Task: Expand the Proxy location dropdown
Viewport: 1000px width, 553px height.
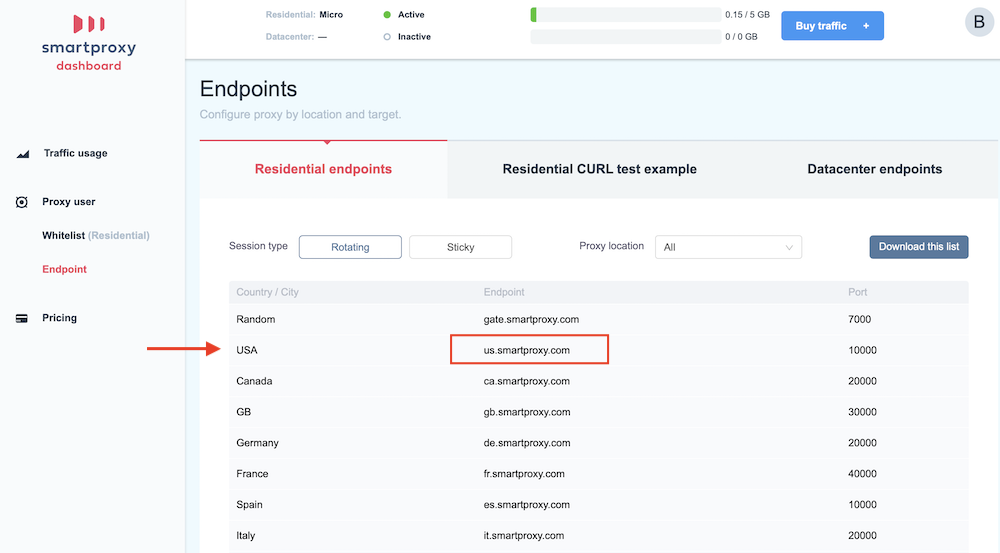Action: point(728,247)
